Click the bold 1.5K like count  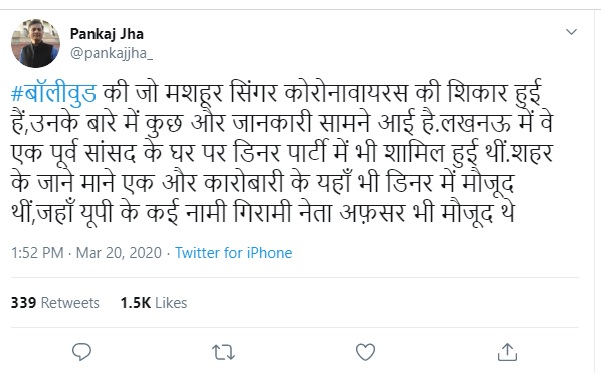pyautogui.click(x=136, y=303)
